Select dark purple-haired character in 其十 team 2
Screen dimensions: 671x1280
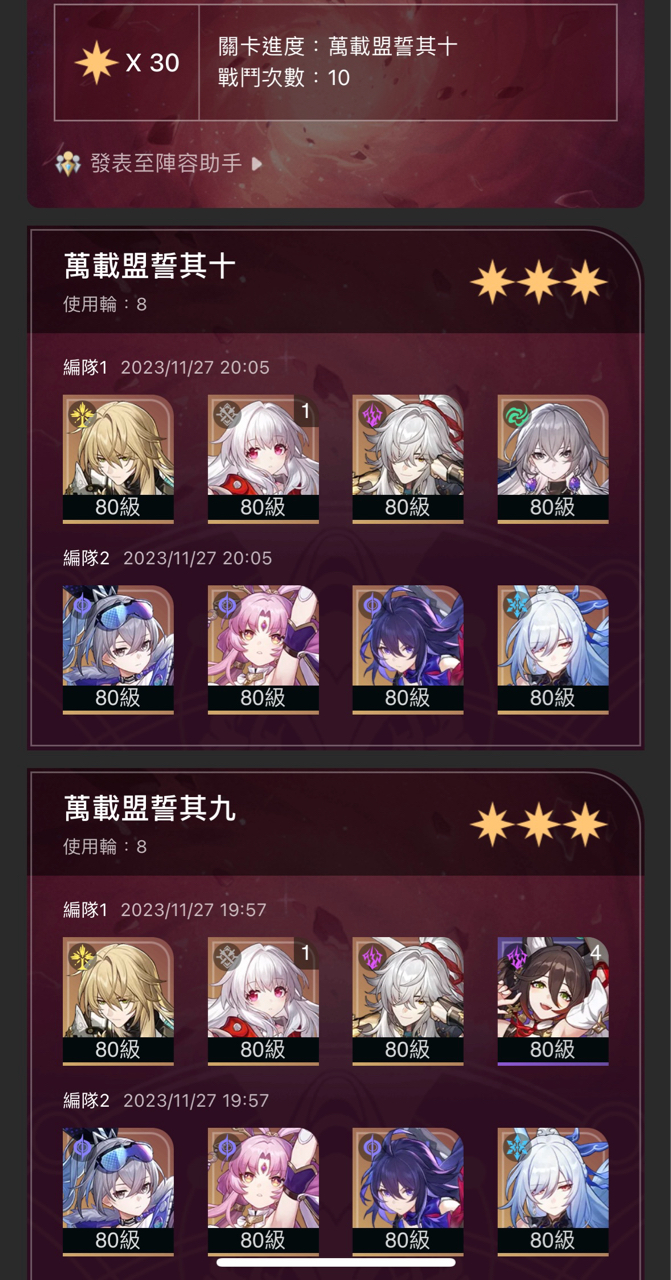(408, 650)
